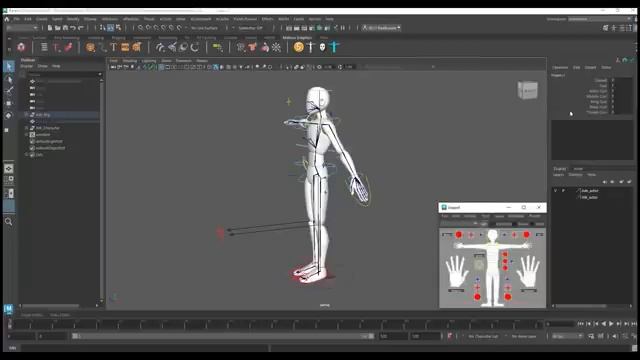This screenshot has height=360, width=640.
Task: Toggle V visibility for the first display layer
Action: 555,191
